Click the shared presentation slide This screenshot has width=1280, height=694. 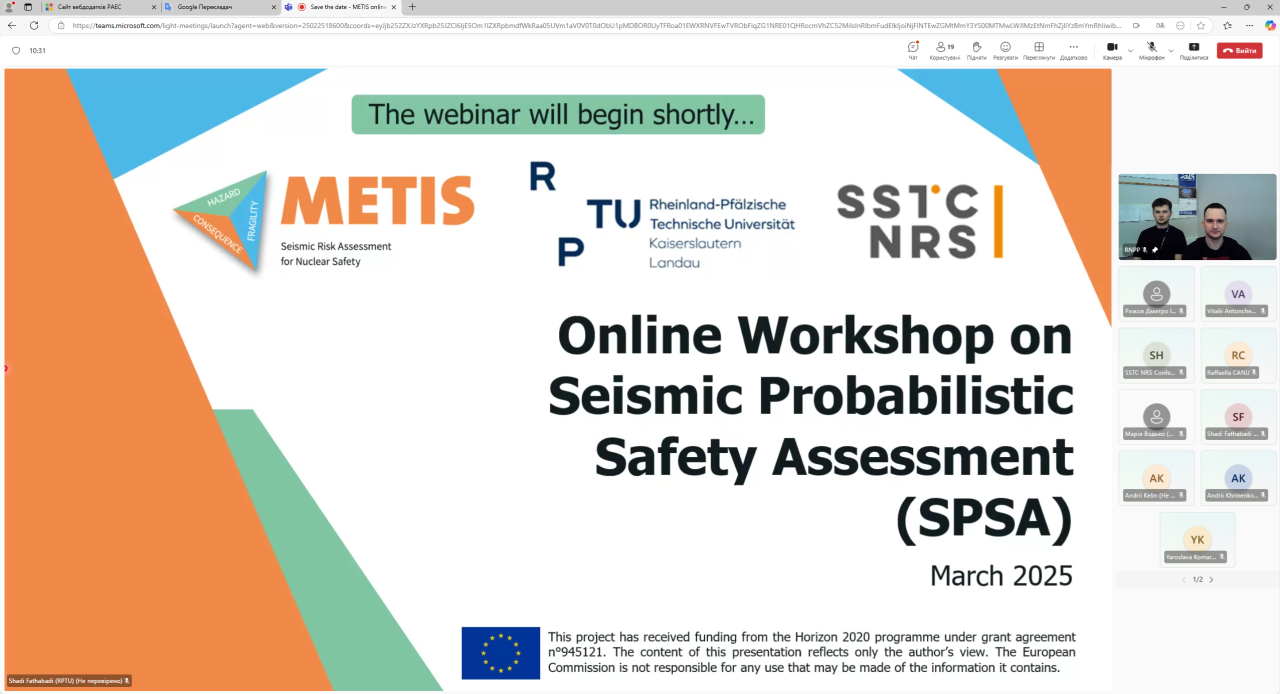pyautogui.click(x=558, y=379)
